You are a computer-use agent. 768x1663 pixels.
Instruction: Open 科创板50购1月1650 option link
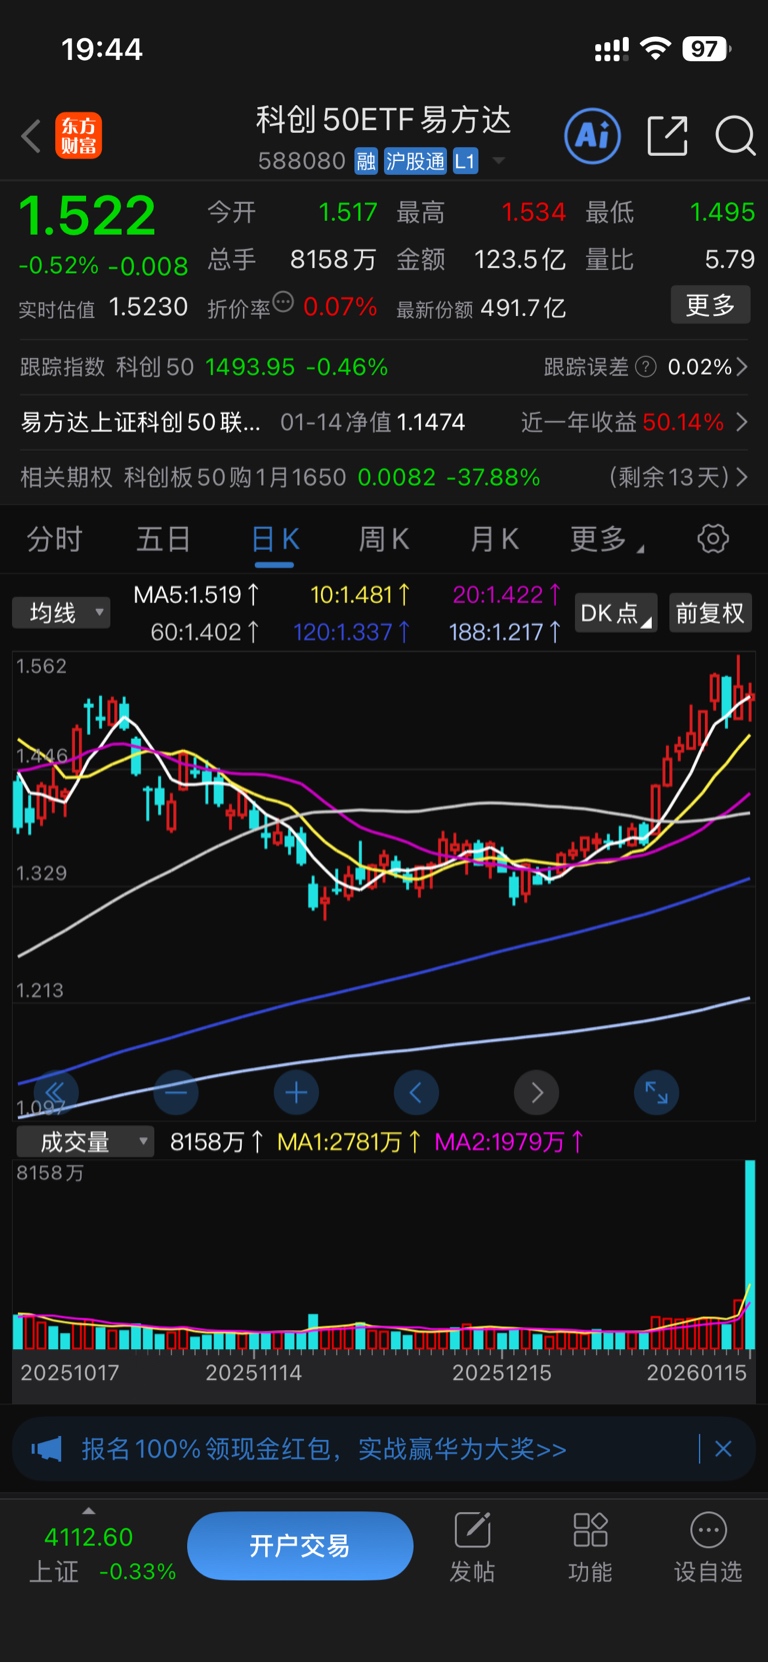(235, 477)
